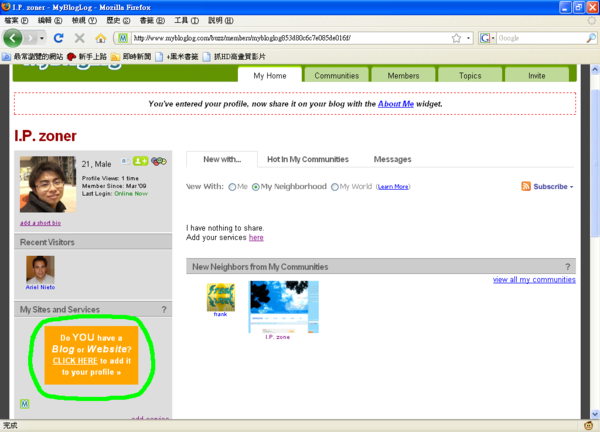Screen dimensions: 600x432
Task: Click the browser Back arrow button
Action: pyautogui.click(x=13, y=38)
